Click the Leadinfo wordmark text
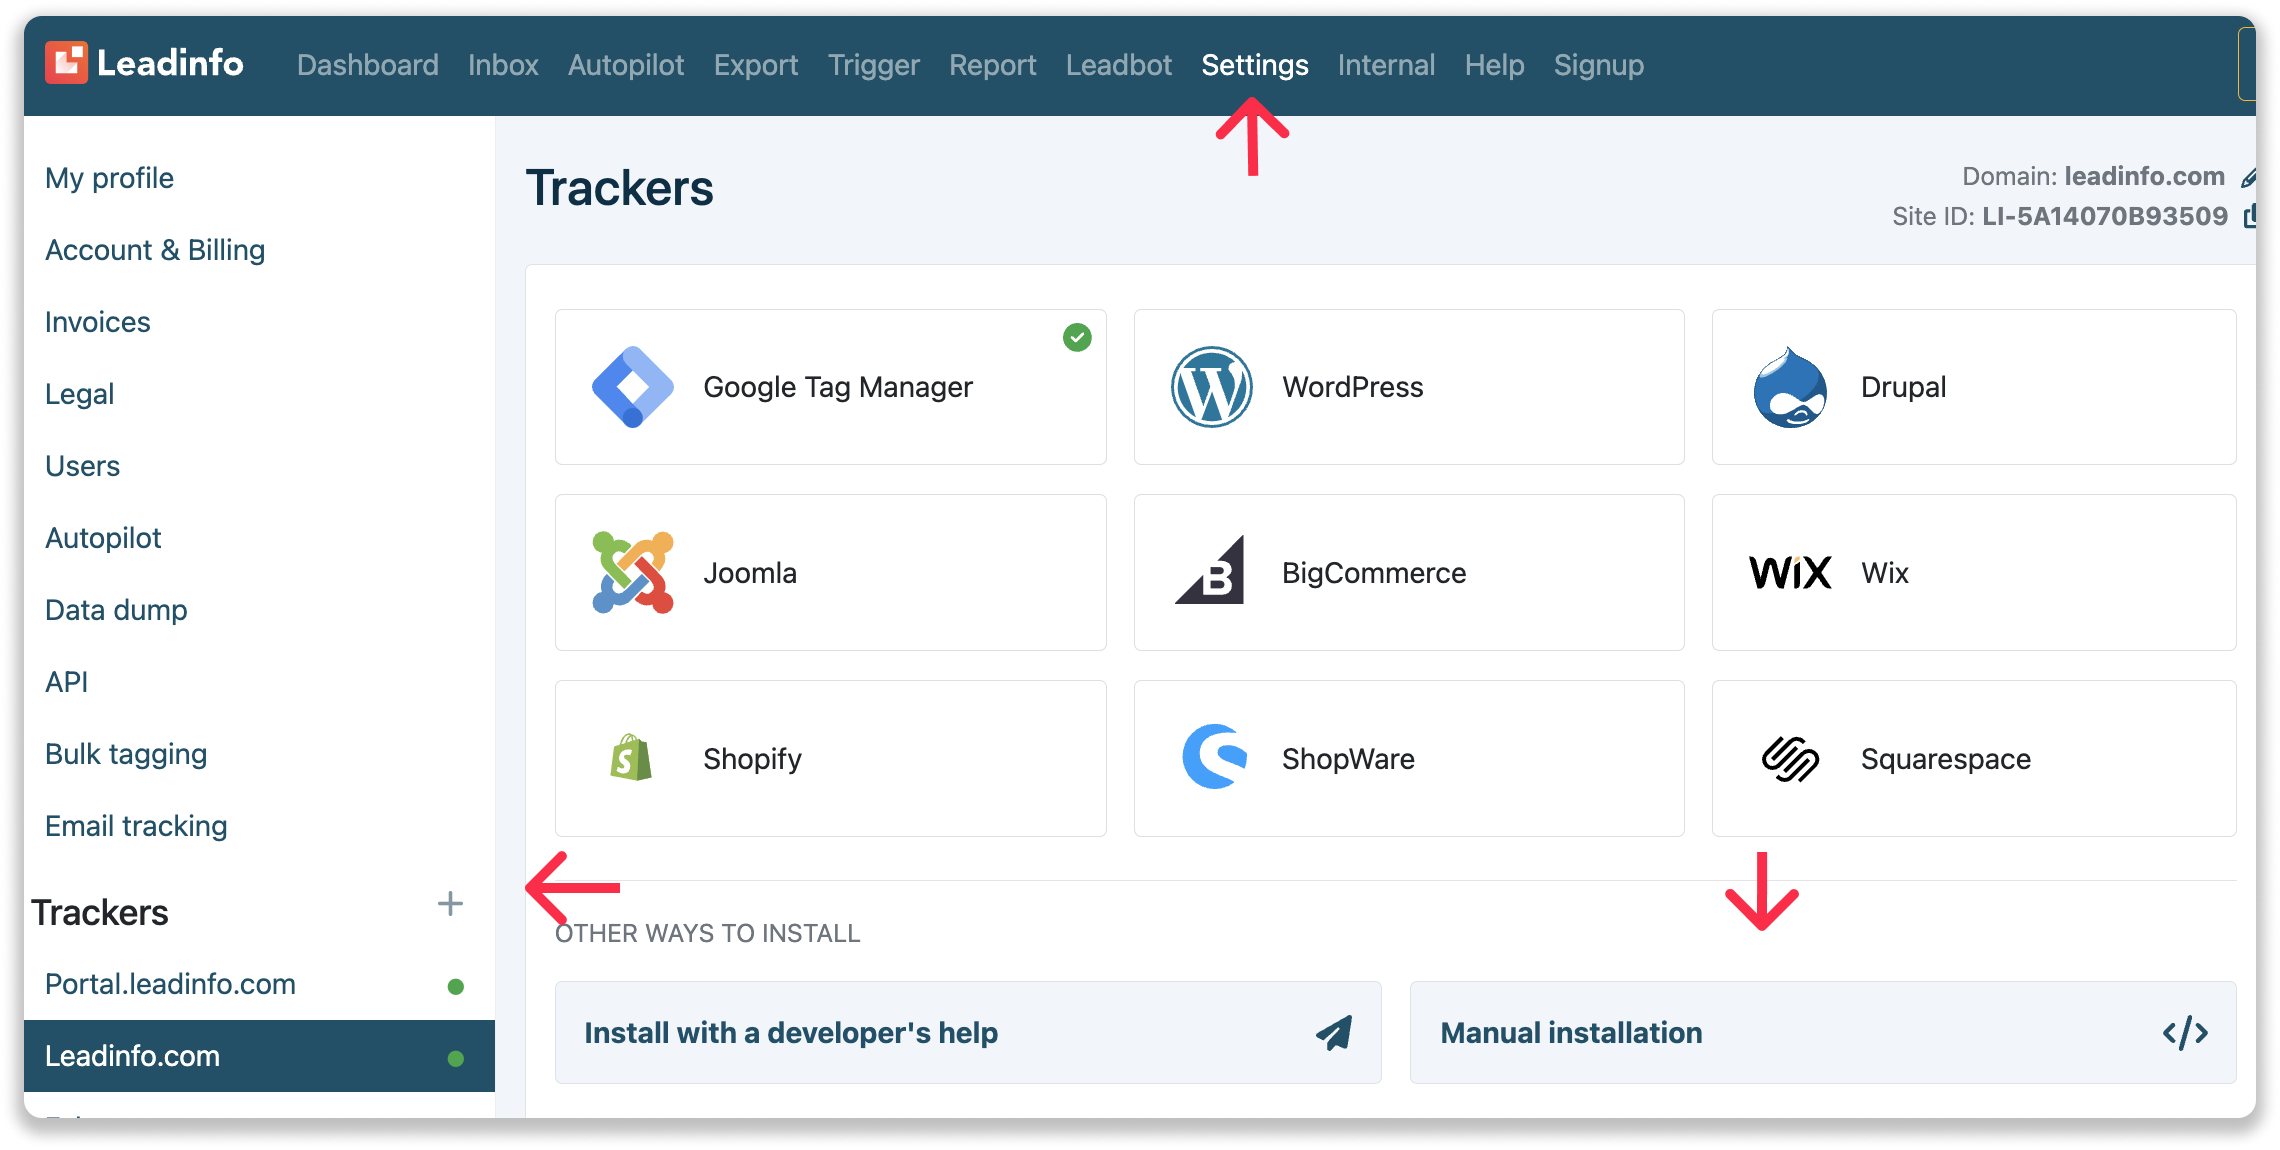The image size is (2280, 1150). click(170, 63)
